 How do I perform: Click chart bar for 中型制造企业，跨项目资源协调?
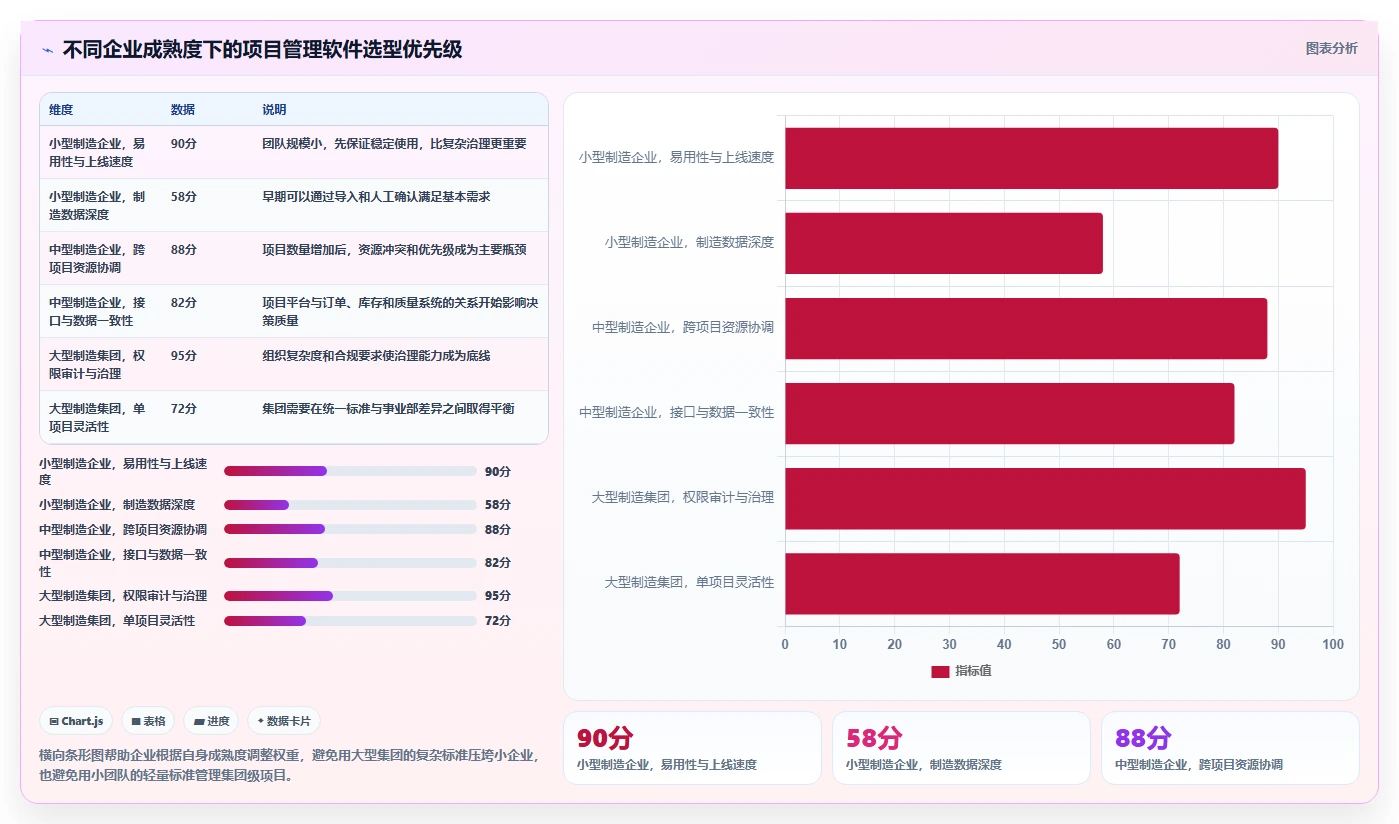[1026, 328]
